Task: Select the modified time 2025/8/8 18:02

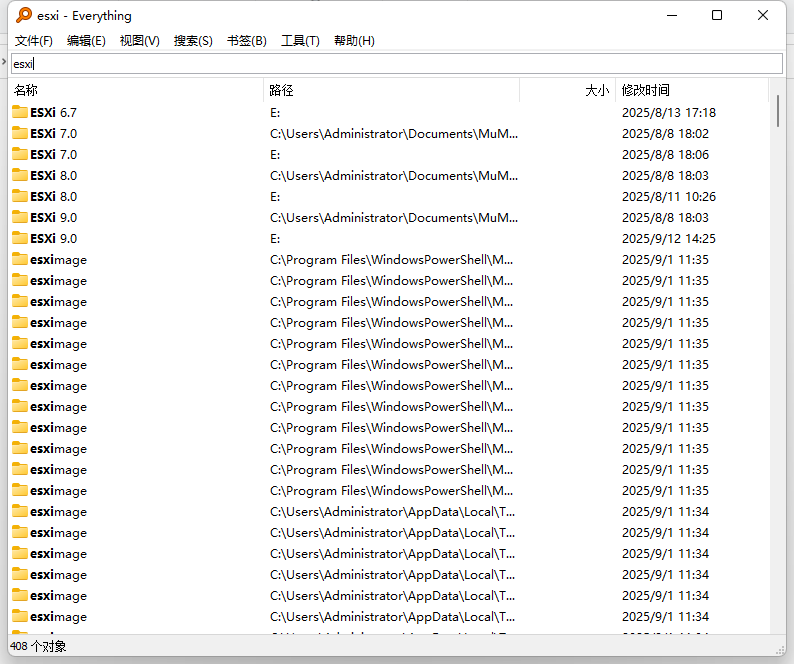Action: (665, 133)
